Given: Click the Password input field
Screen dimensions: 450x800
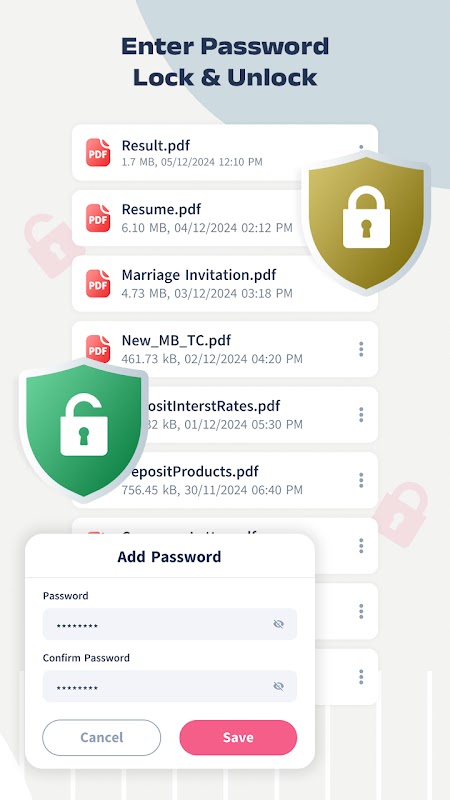Looking at the screenshot, I should pos(169,624).
